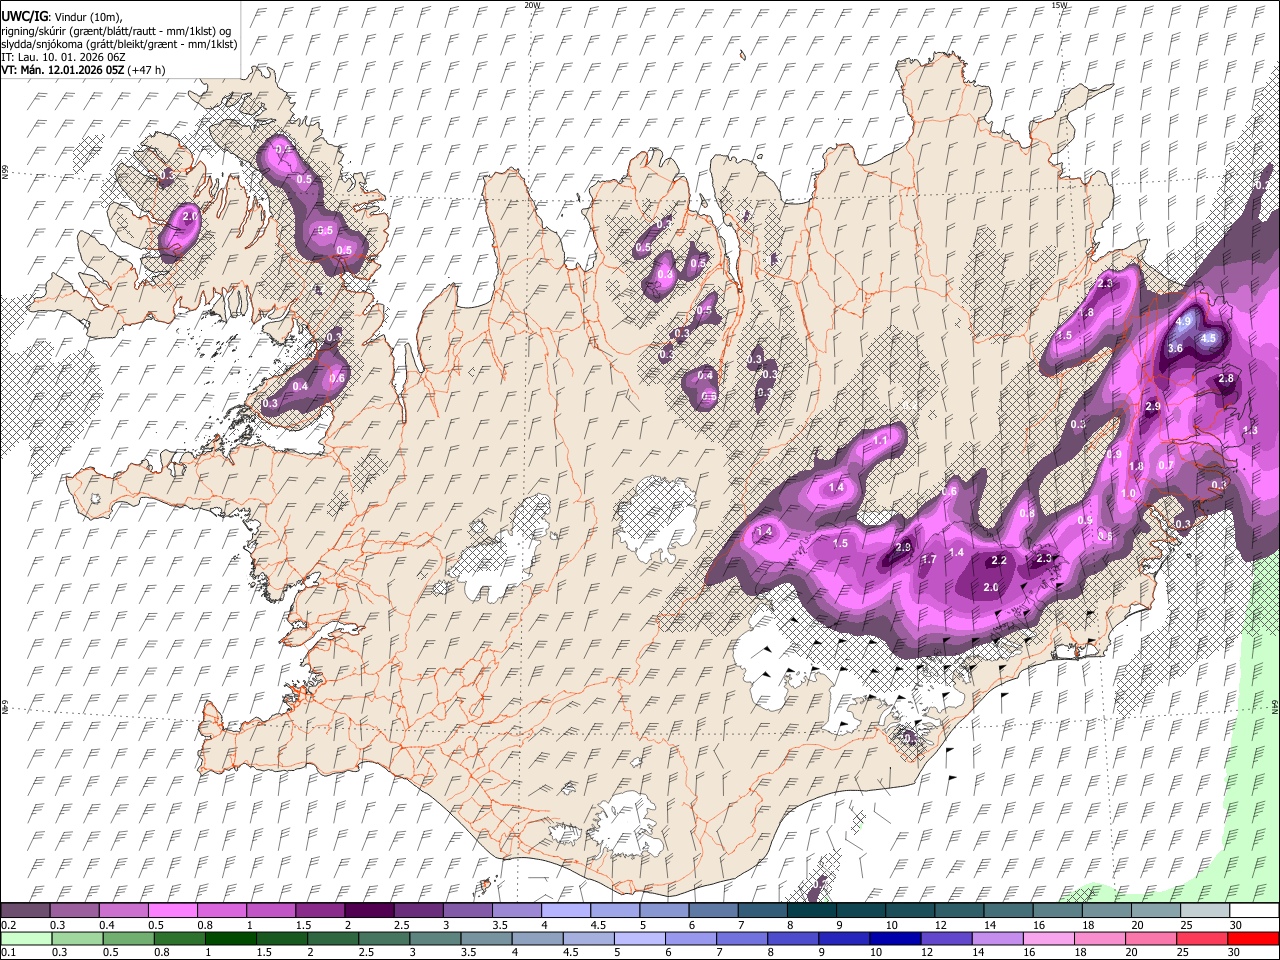The width and height of the screenshot is (1280, 960).
Task: Click the '(+47 h)' forecast offset
Action: click(x=148, y=70)
